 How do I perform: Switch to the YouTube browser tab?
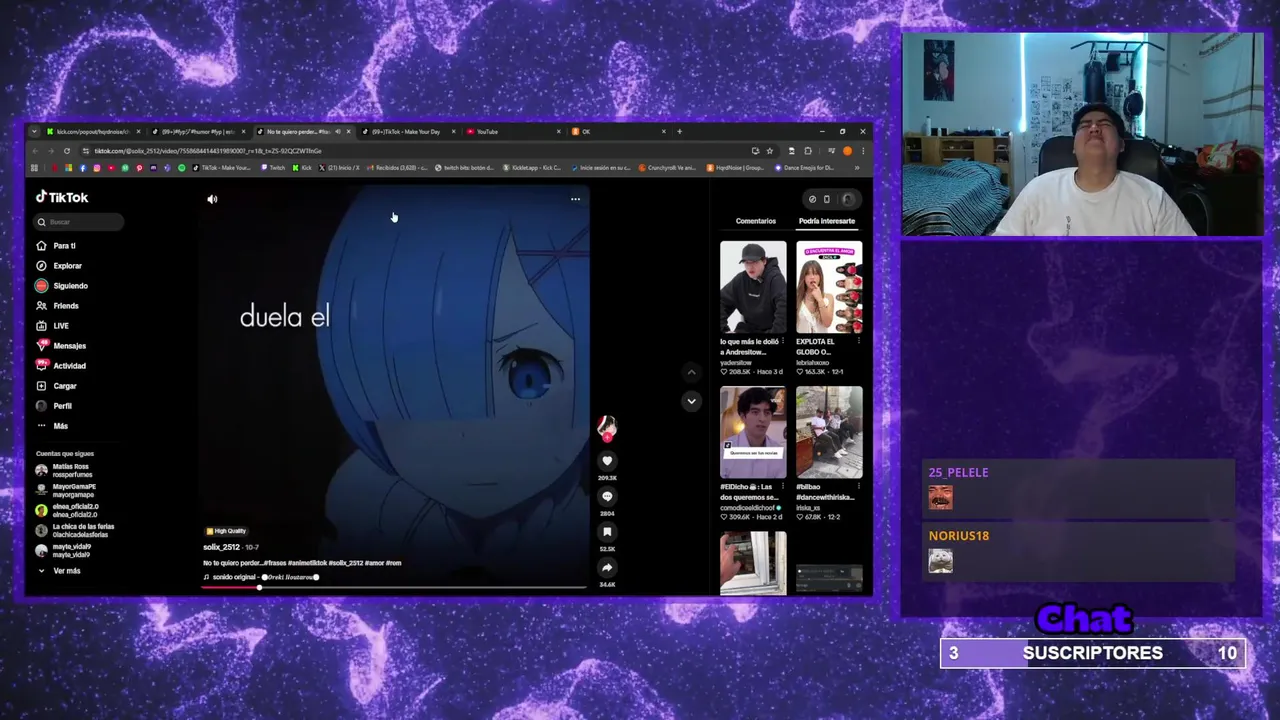515,132
